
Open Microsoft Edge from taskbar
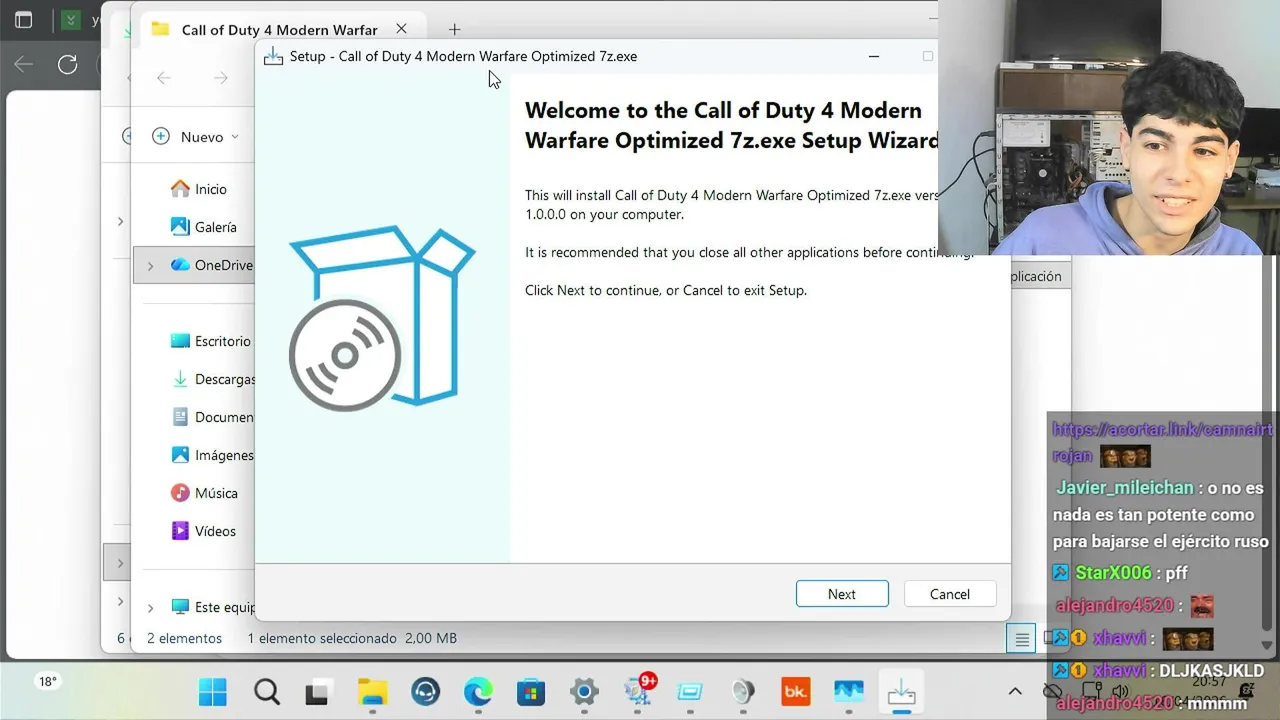point(478,692)
